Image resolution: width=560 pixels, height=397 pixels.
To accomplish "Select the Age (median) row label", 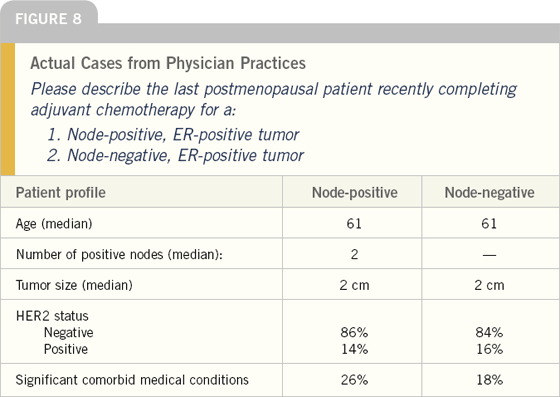I will [54, 224].
